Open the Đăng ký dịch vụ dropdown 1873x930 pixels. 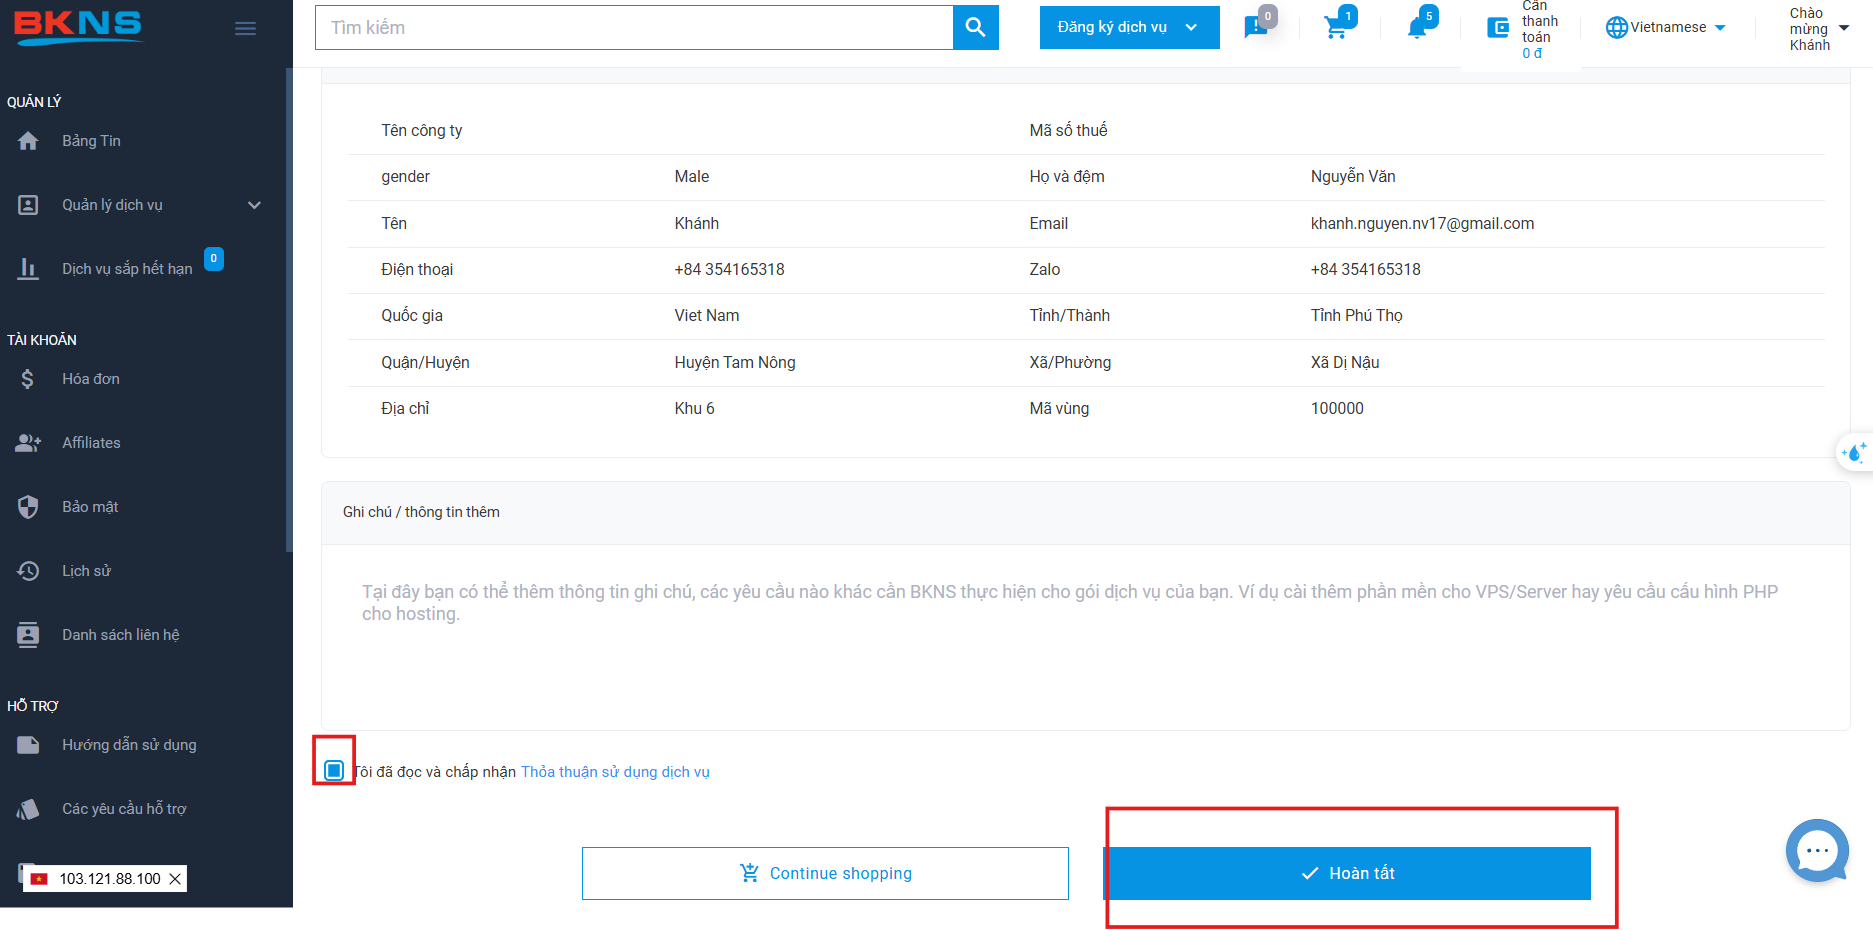click(x=1129, y=27)
